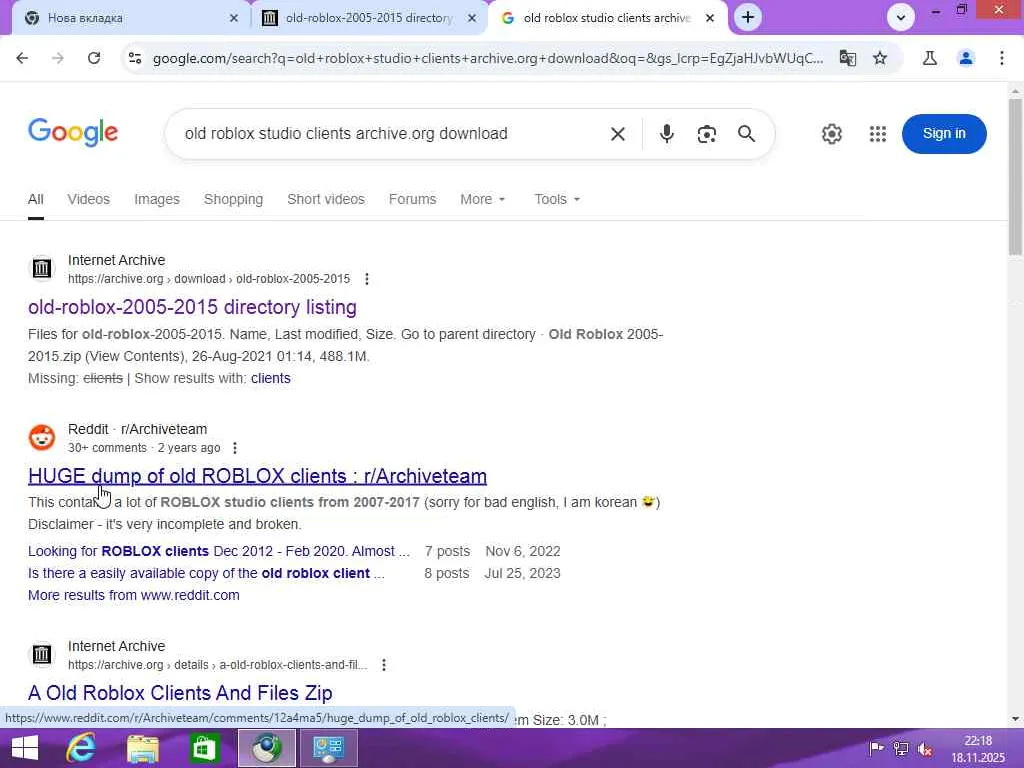This screenshot has width=1024, height=768.
Task: Open the muted volume tray icon
Action: (x=925, y=749)
